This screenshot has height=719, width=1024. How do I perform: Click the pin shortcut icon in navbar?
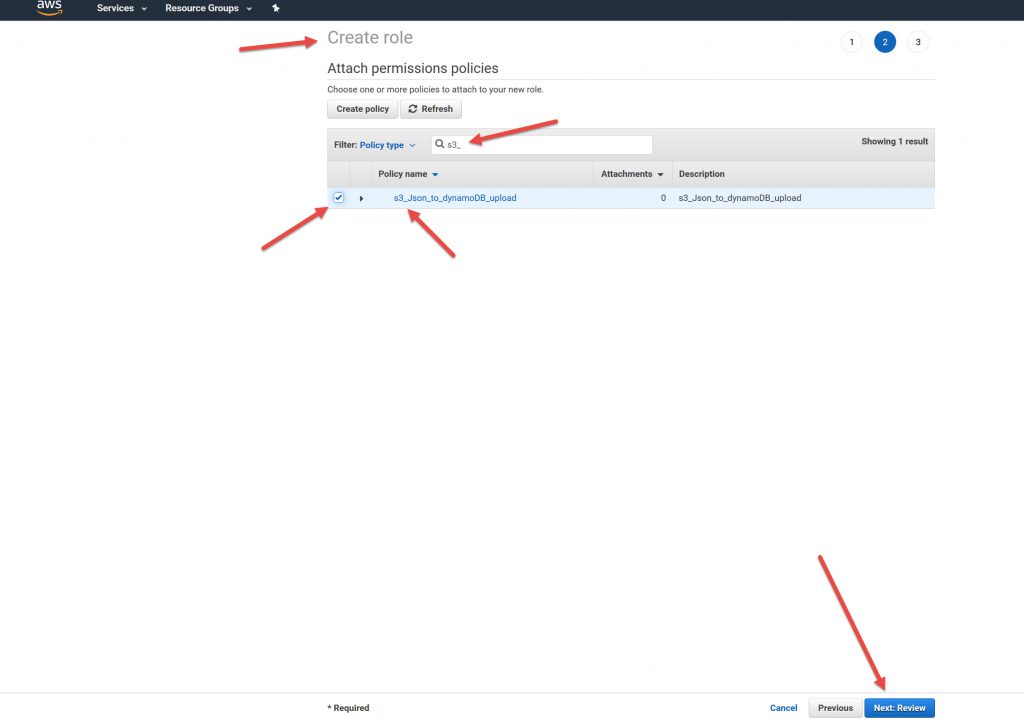coord(276,8)
